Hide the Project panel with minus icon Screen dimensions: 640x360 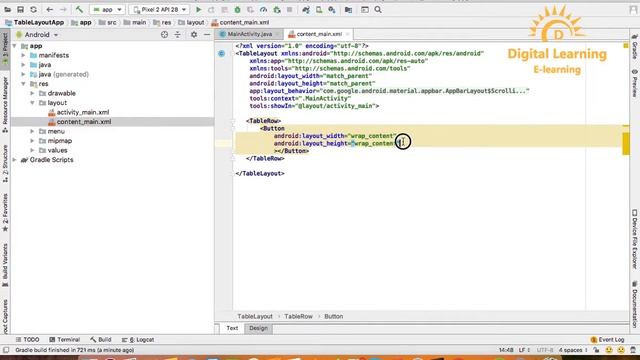pyautogui.click(x=207, y=35)
